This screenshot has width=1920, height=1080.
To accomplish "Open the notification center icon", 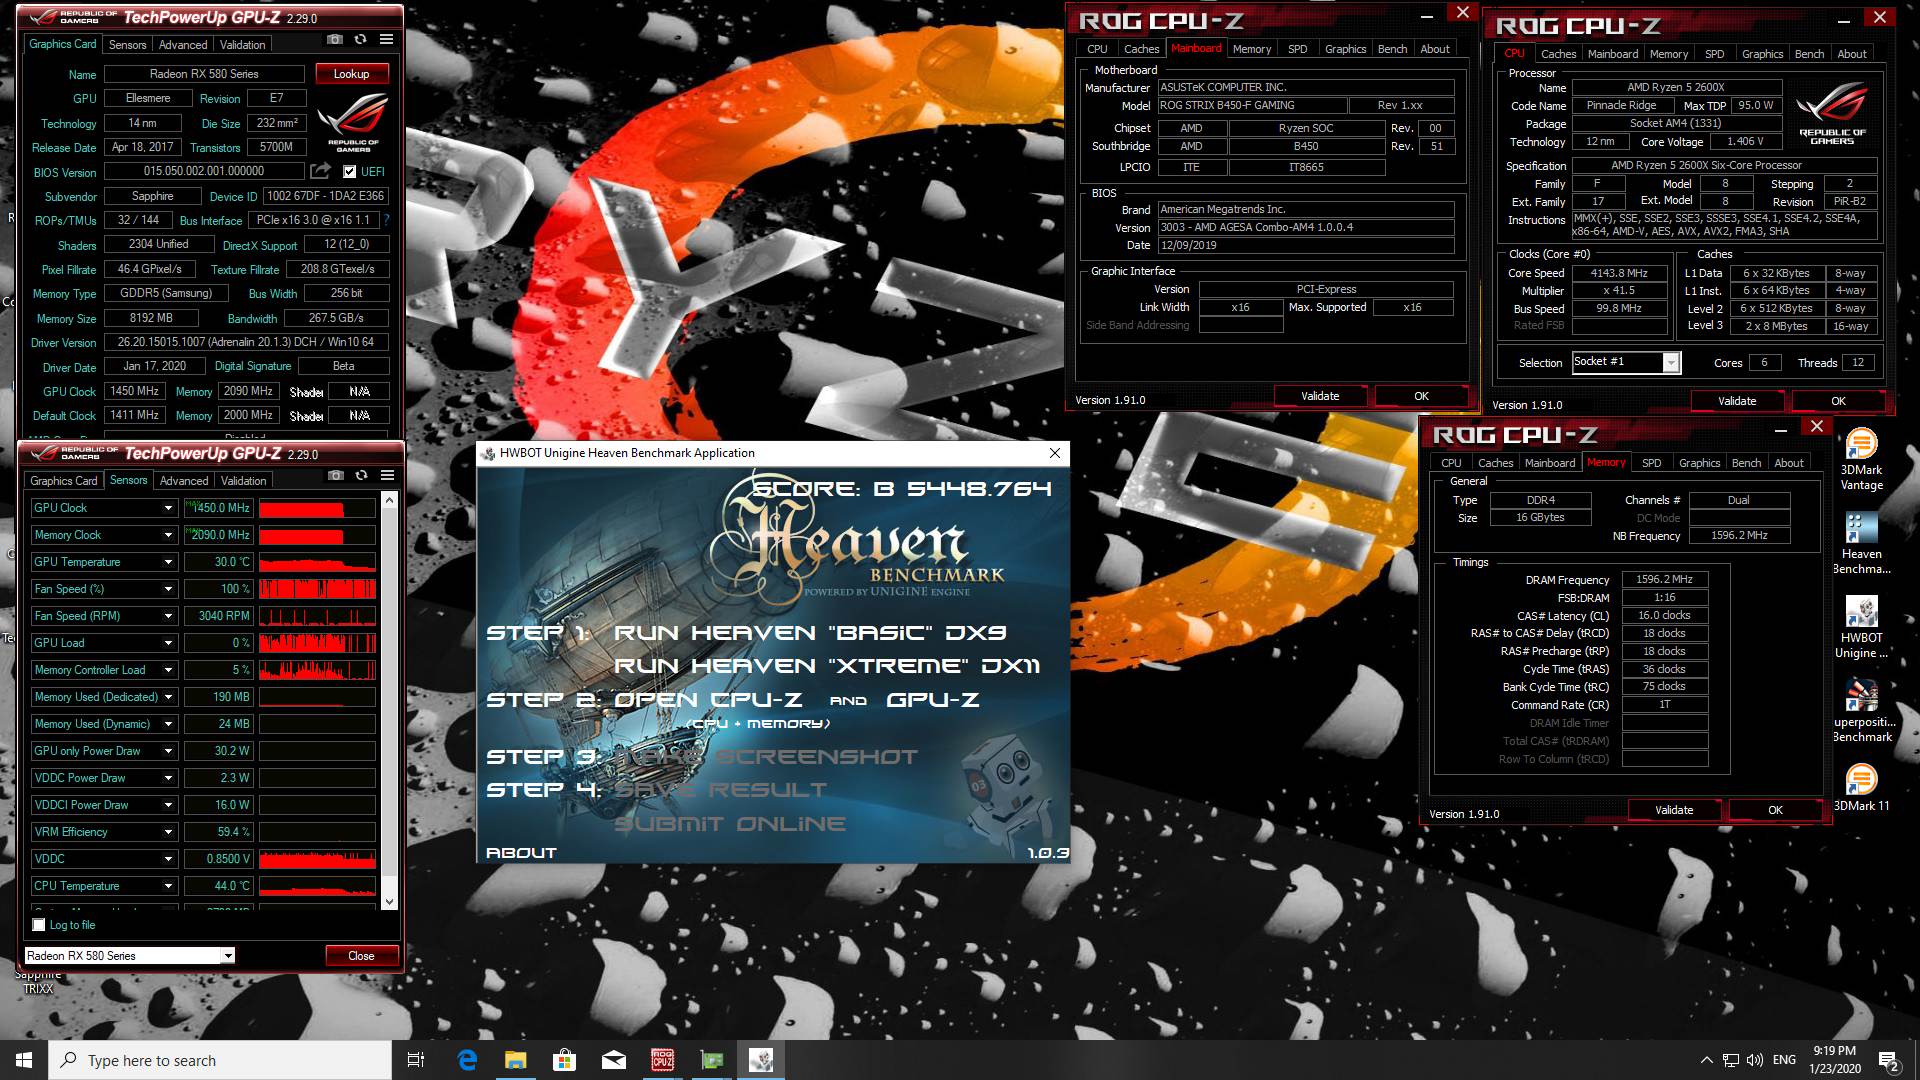I will (x=1889, y=1060).
